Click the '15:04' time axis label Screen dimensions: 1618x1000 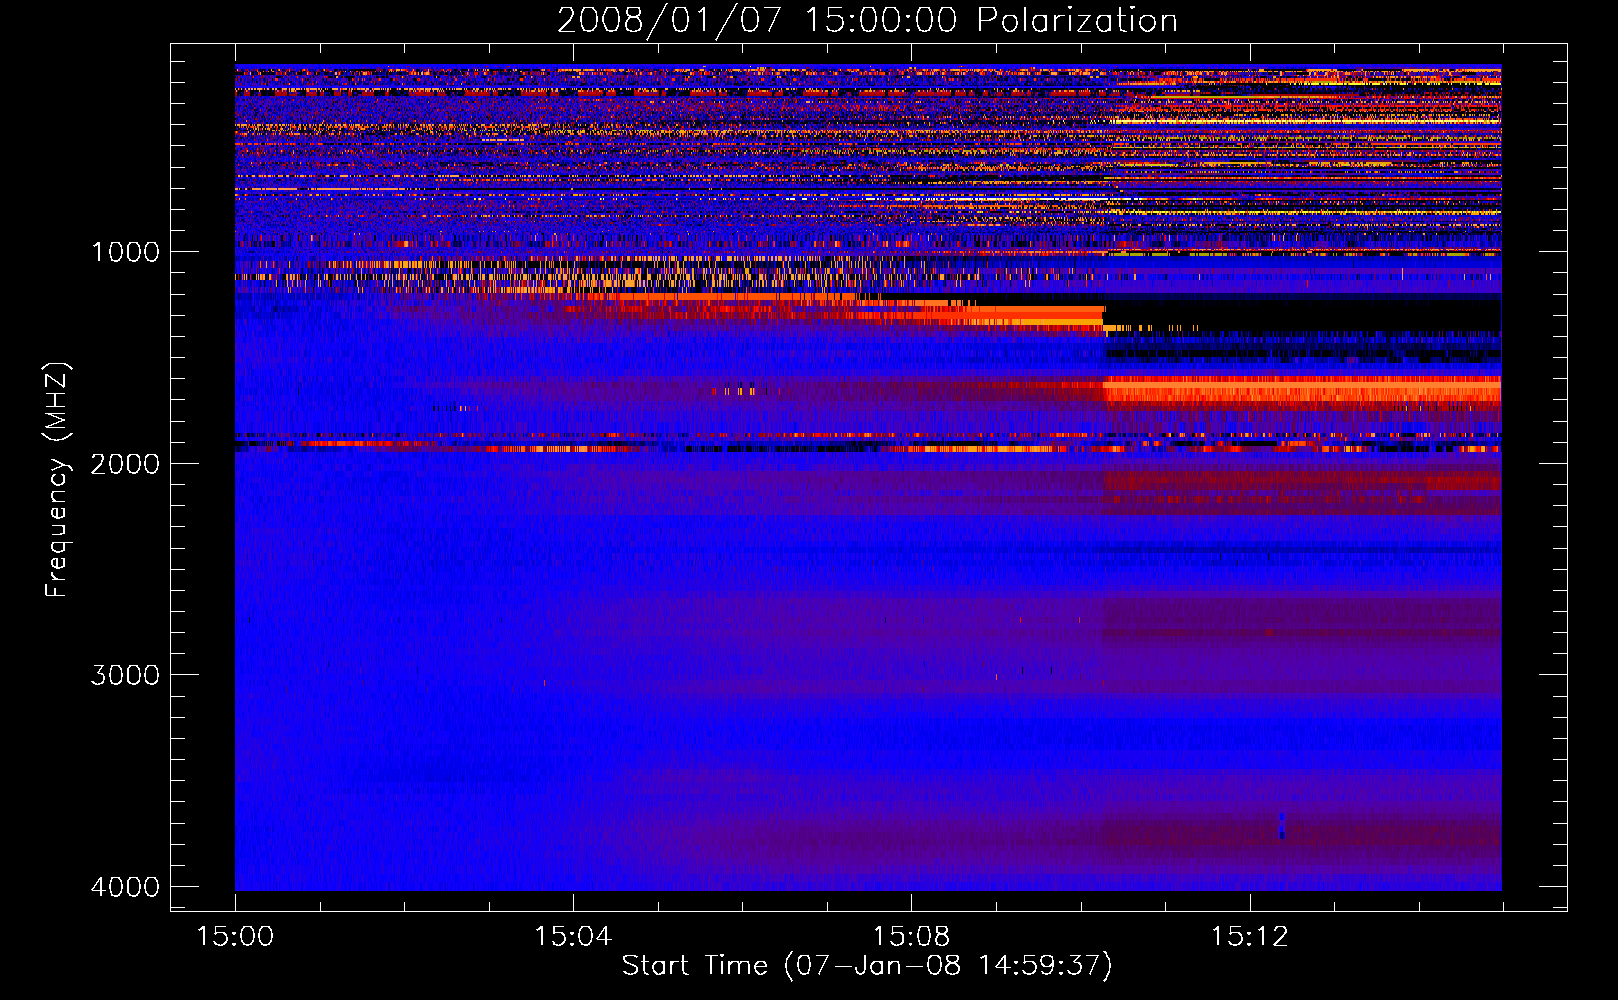pos(573,937)
